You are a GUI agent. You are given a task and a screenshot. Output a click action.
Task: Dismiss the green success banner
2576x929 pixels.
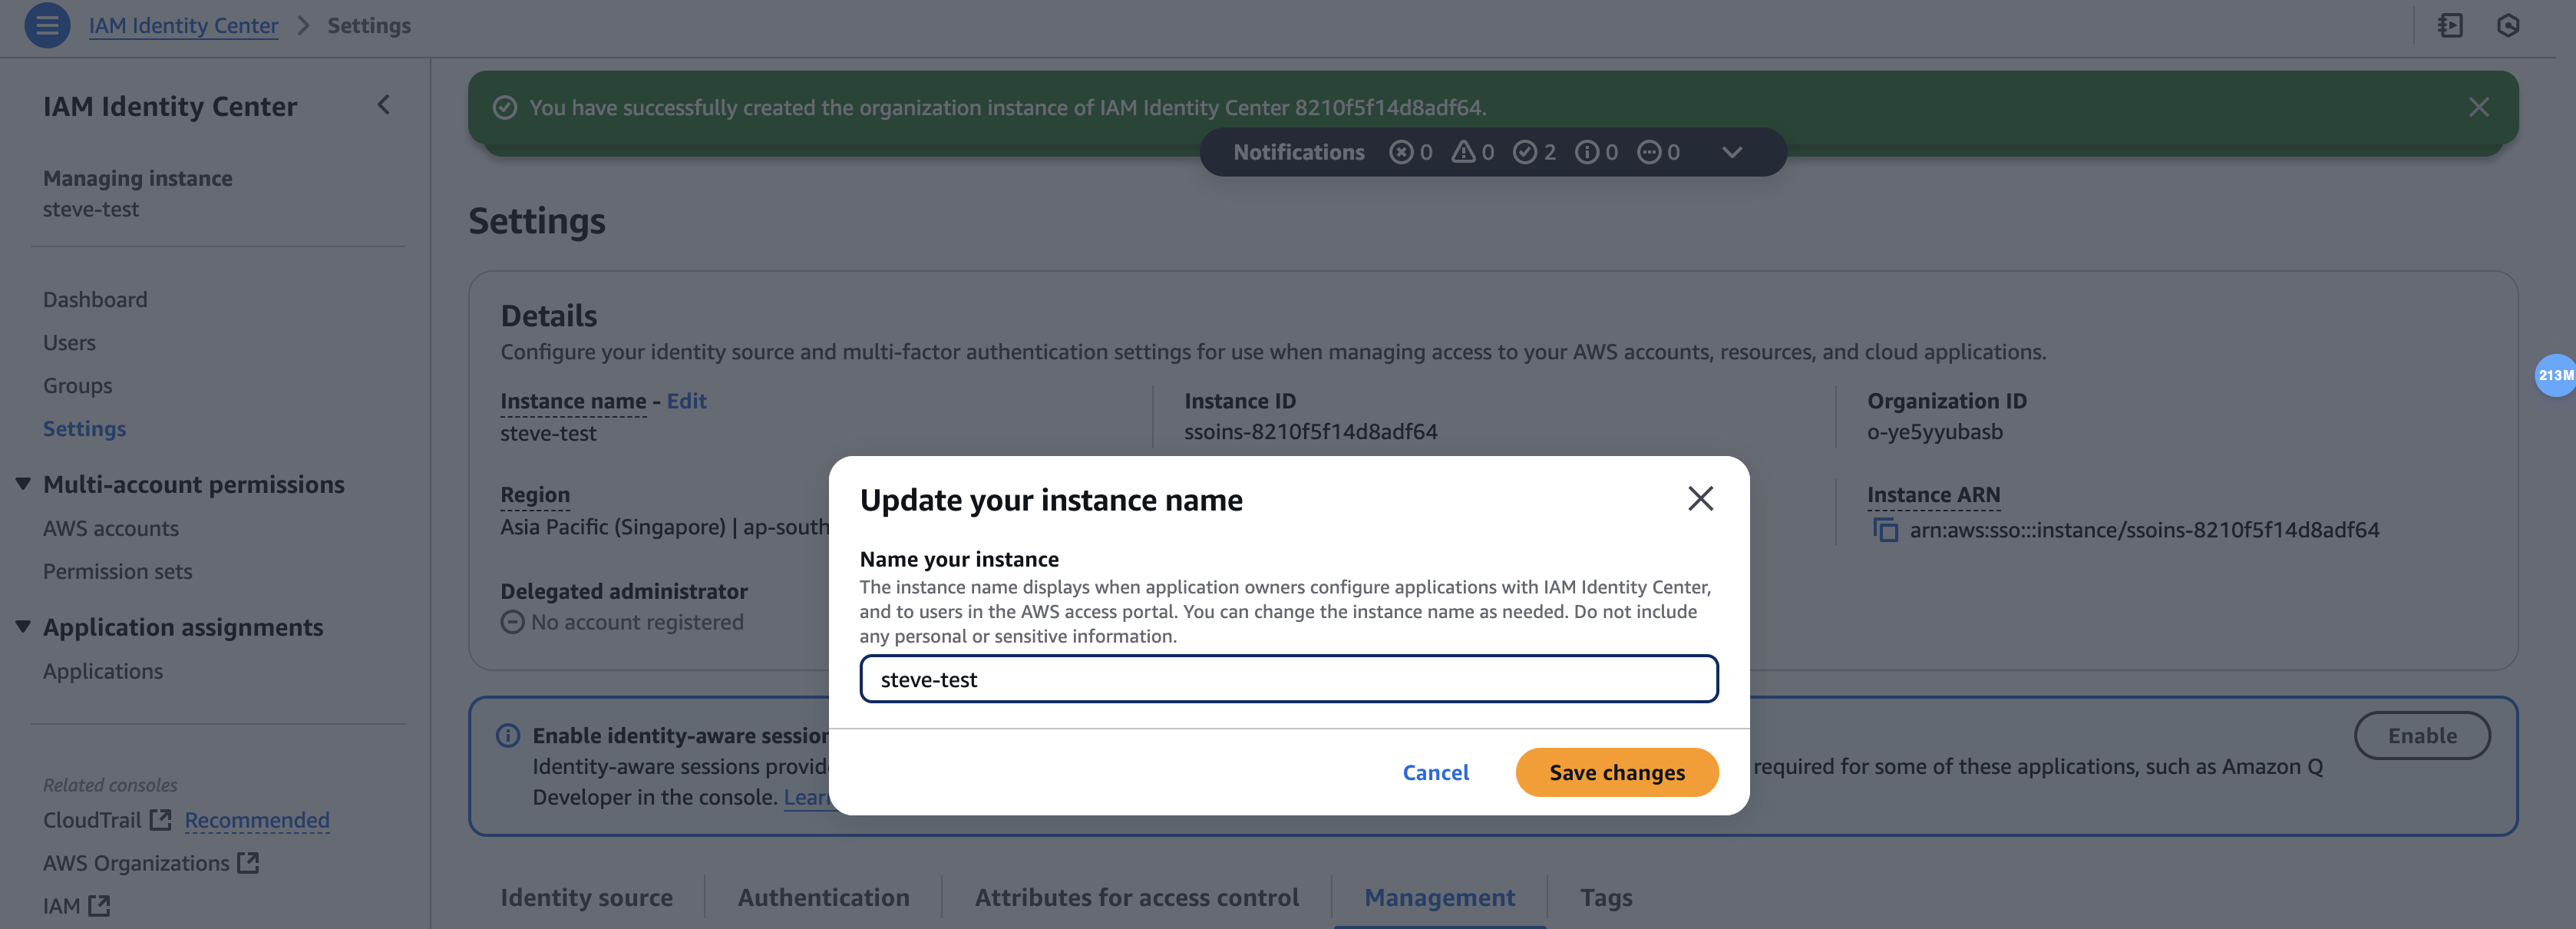pyautogui.click(x=2478, y=107)
